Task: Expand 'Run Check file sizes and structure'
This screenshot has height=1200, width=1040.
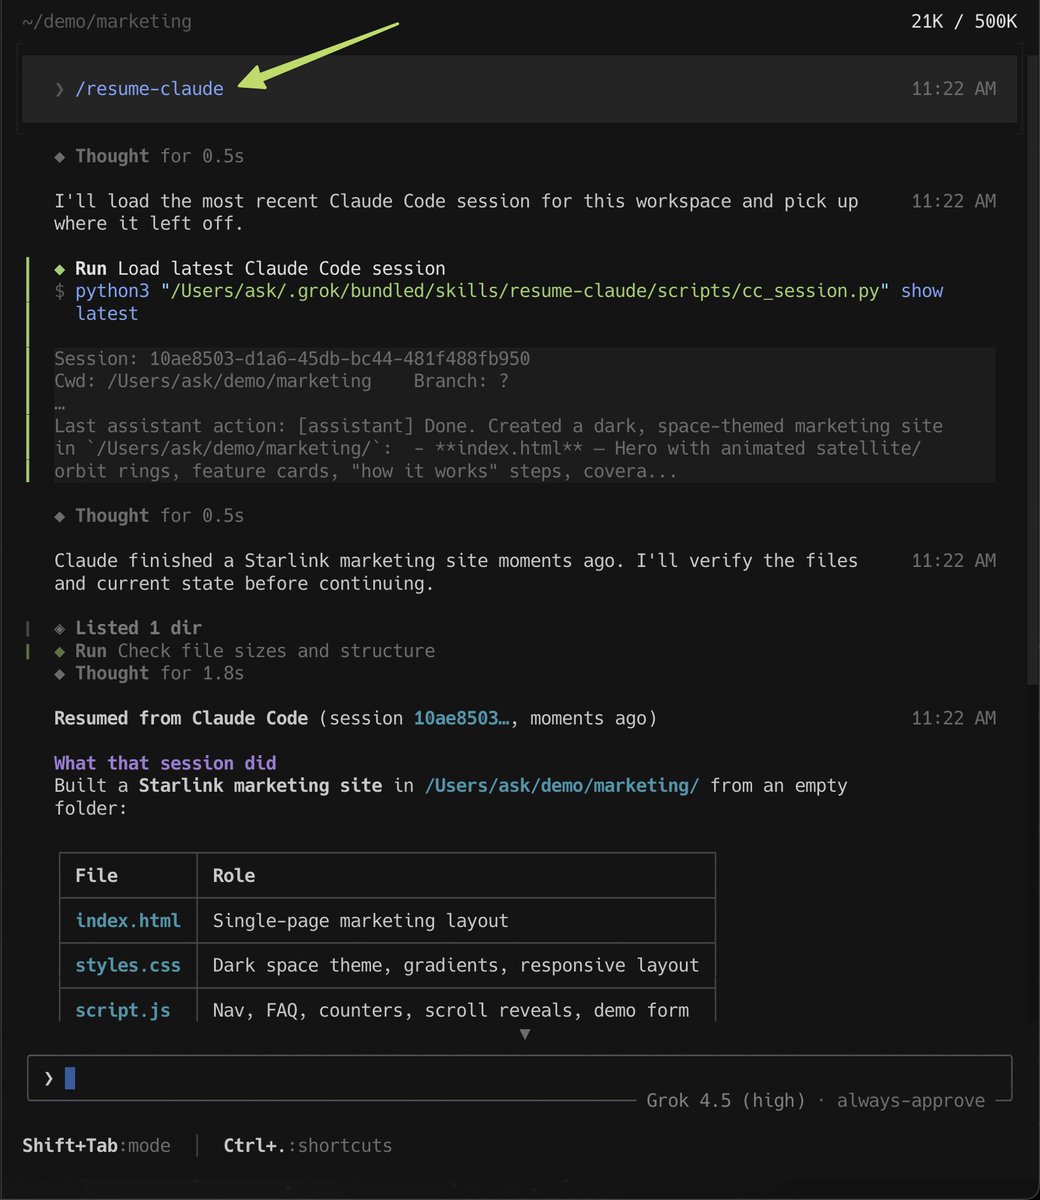Action: pos(245,651)
